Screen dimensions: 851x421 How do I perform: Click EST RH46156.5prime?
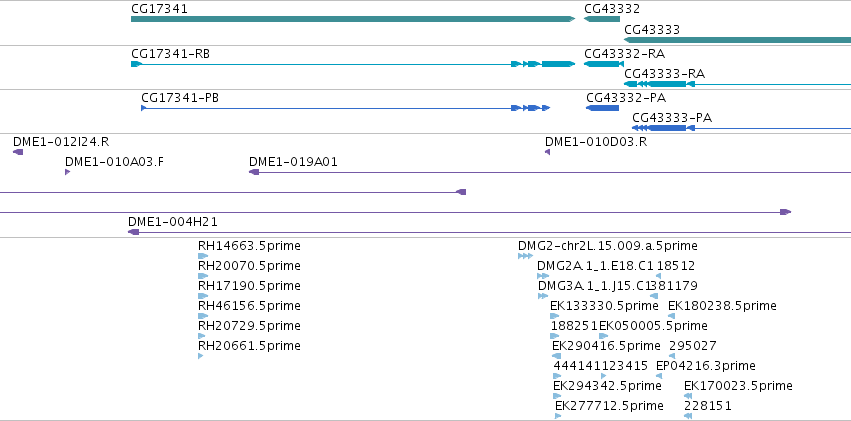coord(203,316)
